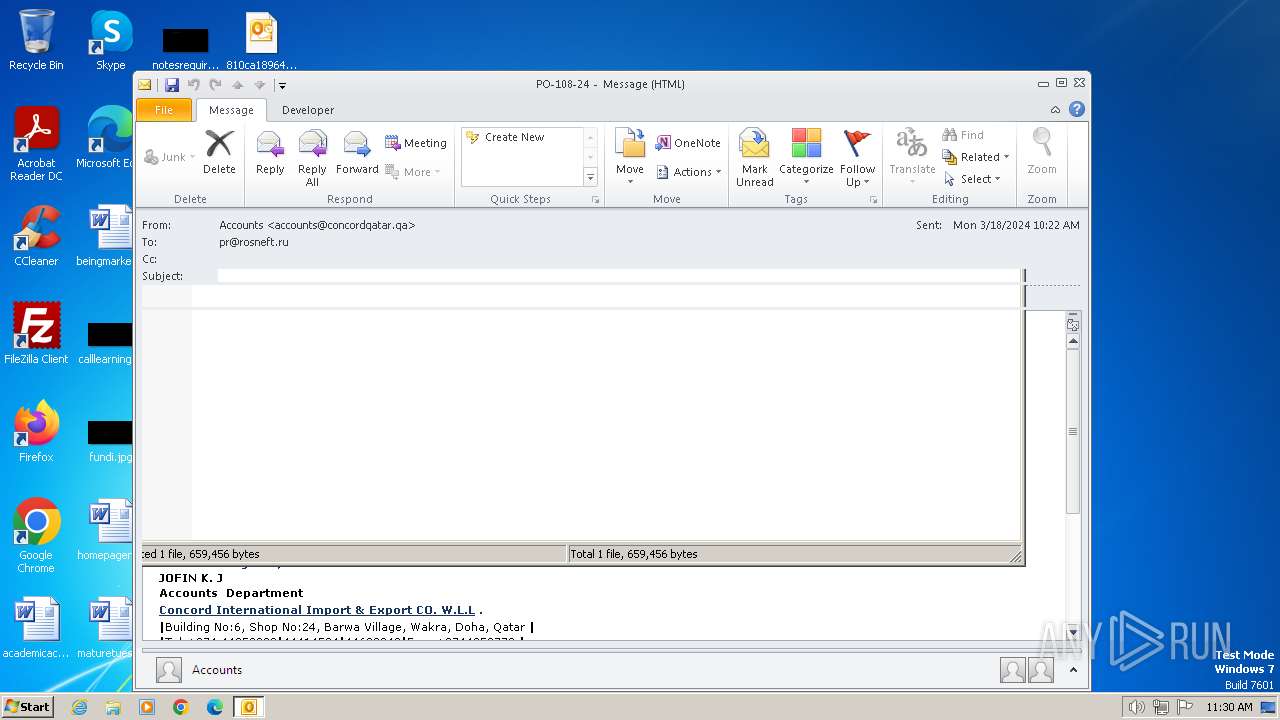Image resolution: width=1280 pixels, height=720 pixels.
Task: Launch Edge from the taskbar
Action: [215, 707]
